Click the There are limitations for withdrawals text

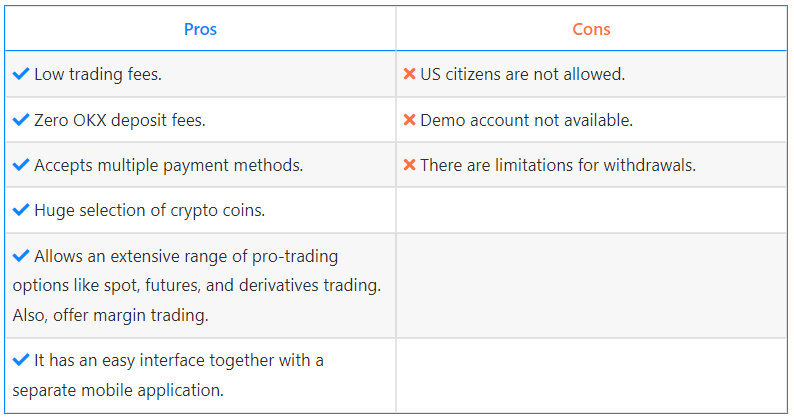point(558,166)
